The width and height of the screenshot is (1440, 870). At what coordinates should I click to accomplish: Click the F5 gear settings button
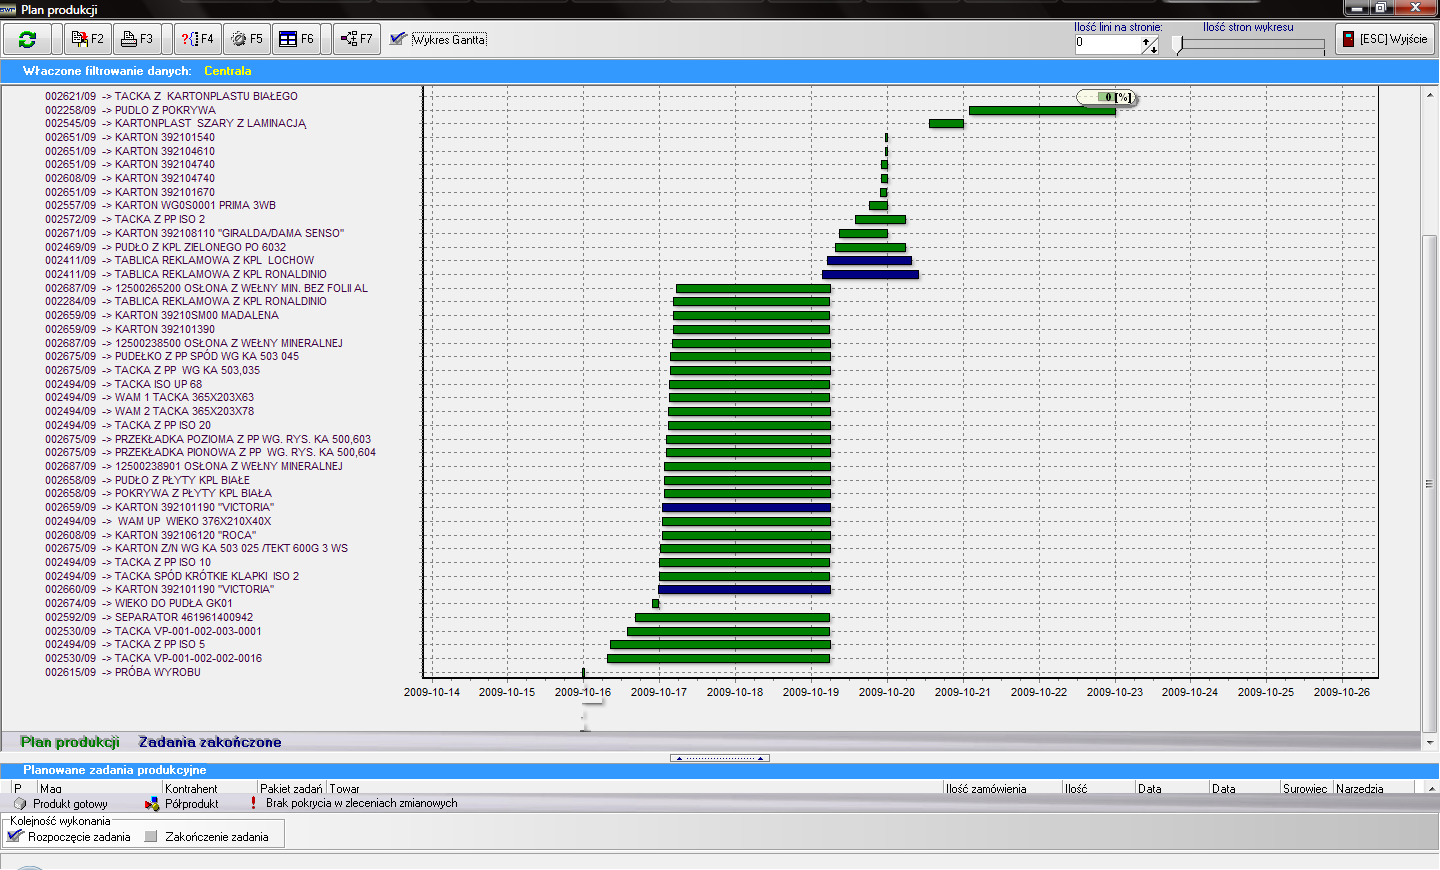(x=247, y=39)
